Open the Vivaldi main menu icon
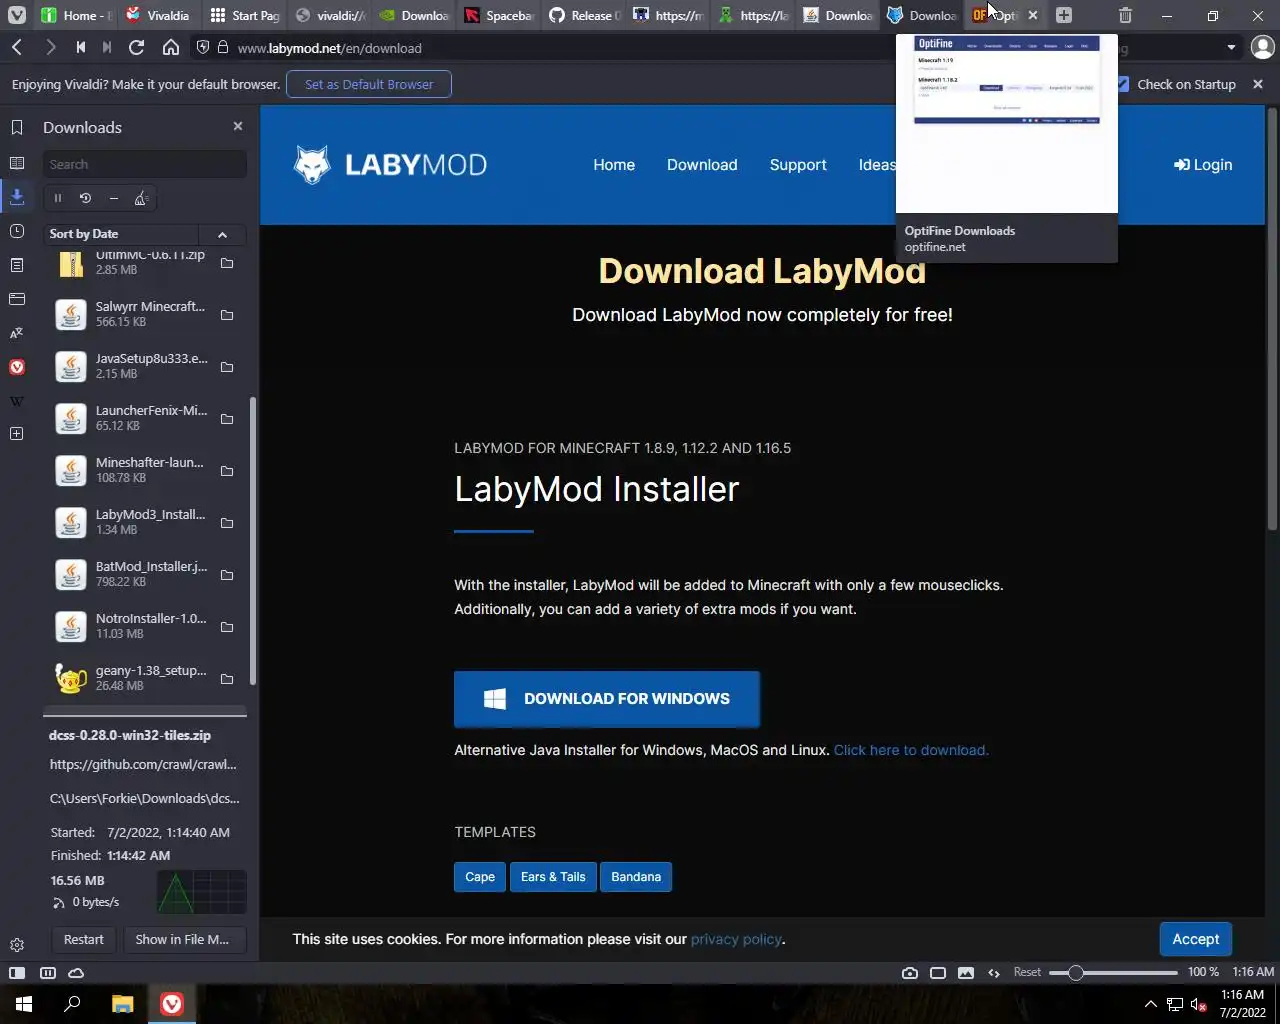 [17, 15]
